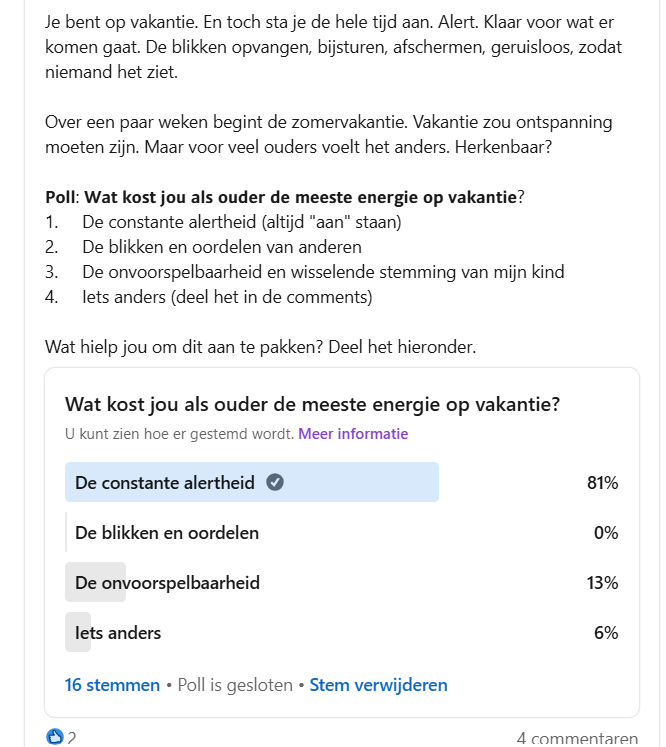The height and width of the screenshot is (747, 666).
Task: Open the 16 stemmen voter list
Action: point(112,685)
